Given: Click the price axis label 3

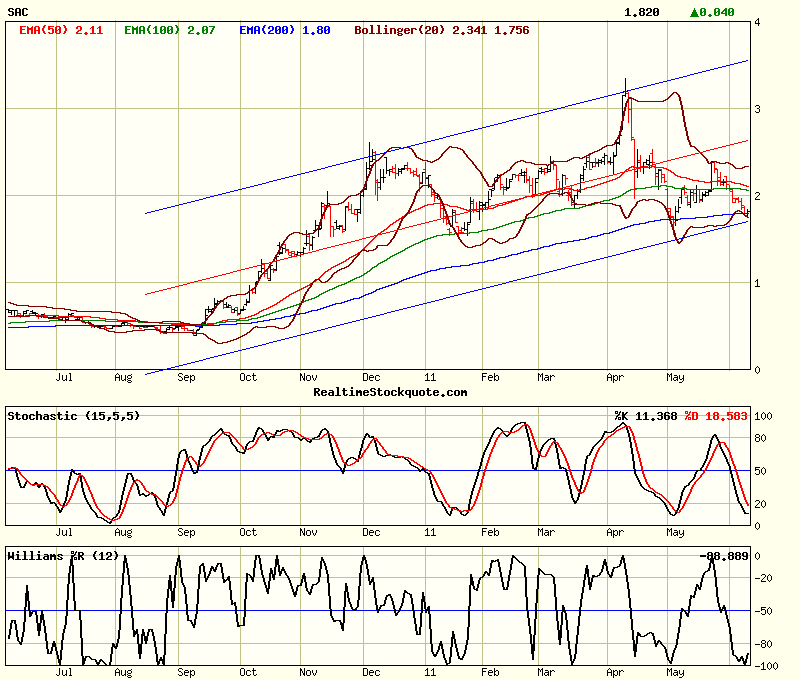Looking at the screenshot, I should pos(757,109).
